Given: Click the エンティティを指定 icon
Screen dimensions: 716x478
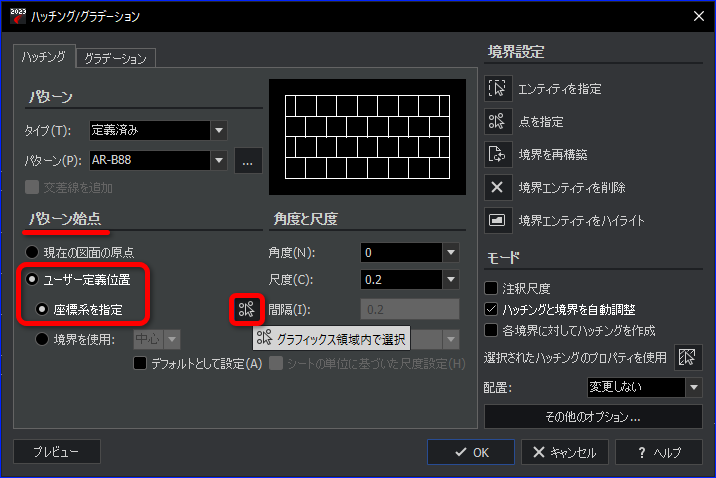Looking at the screenshot, I should (x=498, y=88).
